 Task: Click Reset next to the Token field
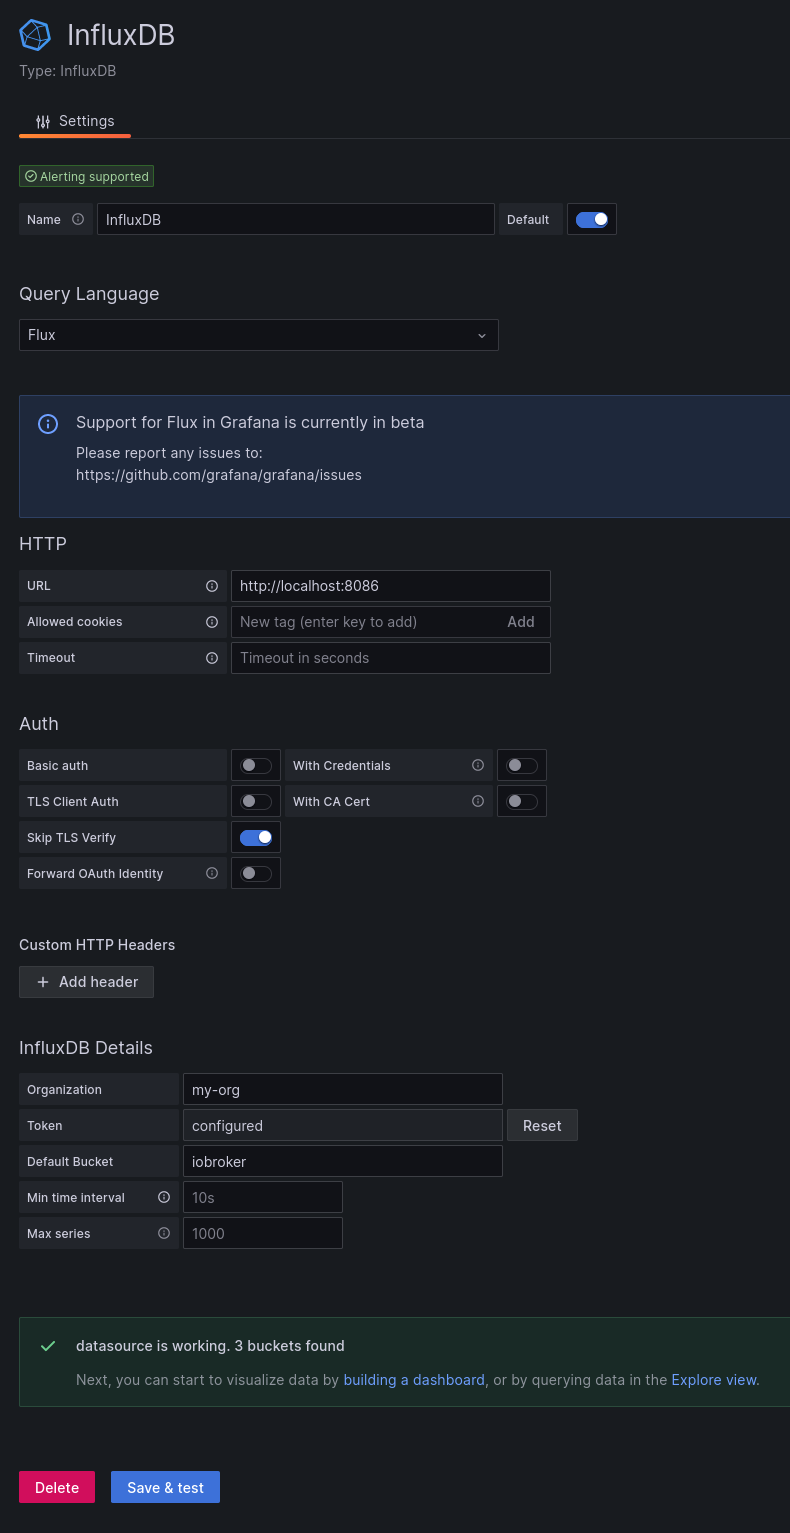tap(542, 1125)
